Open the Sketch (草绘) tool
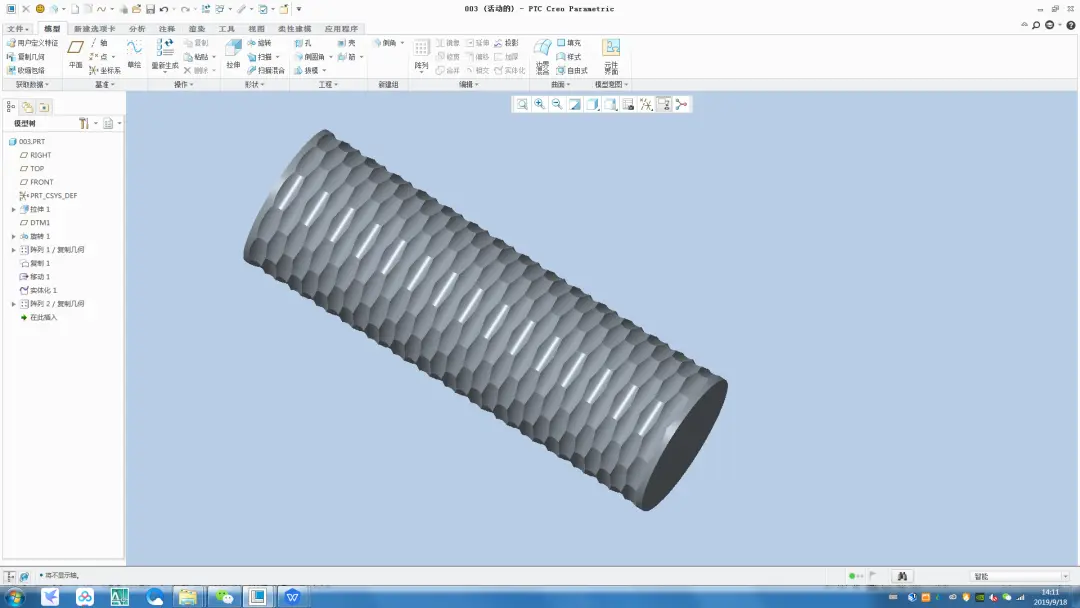This screenshot has width=1080, height=608. tap(134, 54)
